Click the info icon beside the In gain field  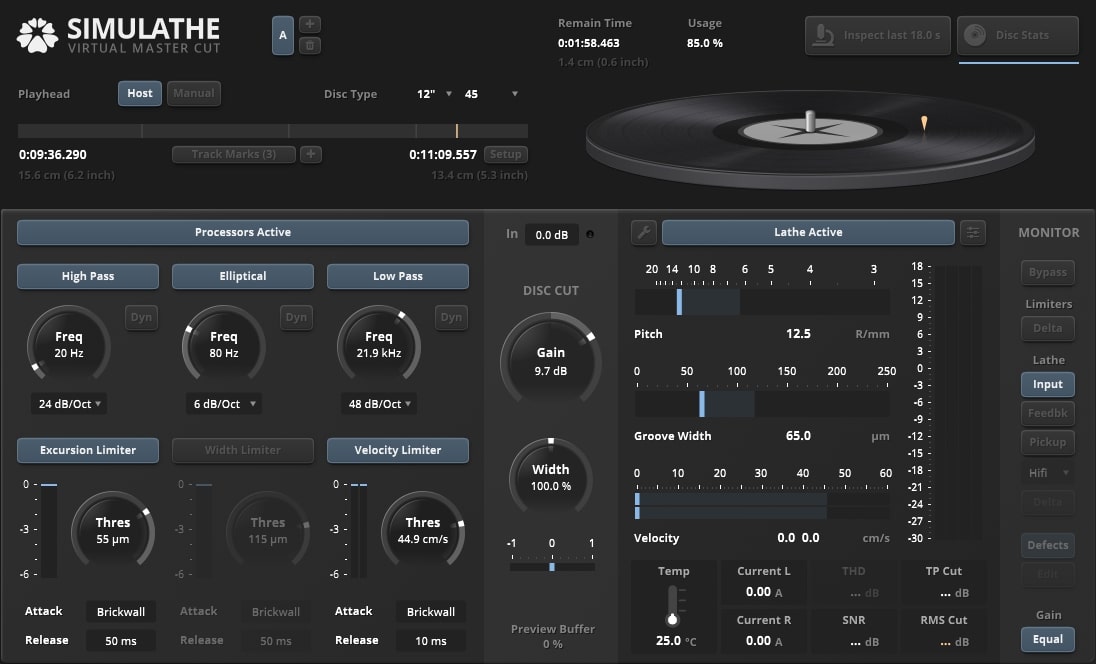point(590,234)
